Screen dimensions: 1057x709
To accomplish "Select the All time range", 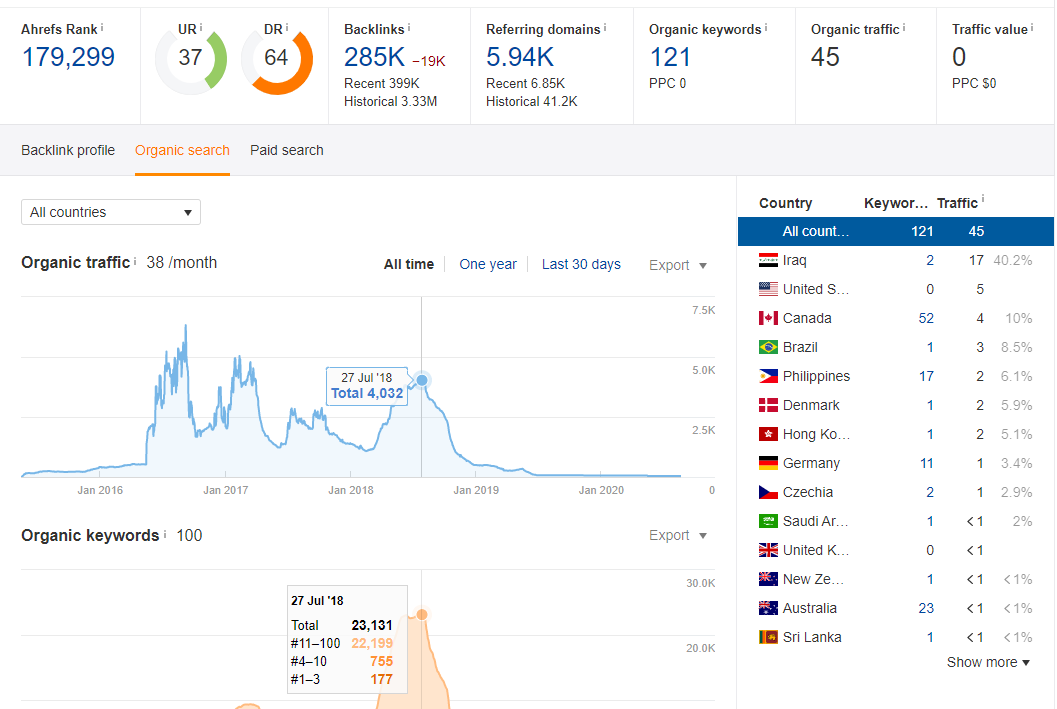I will [409, 264].
